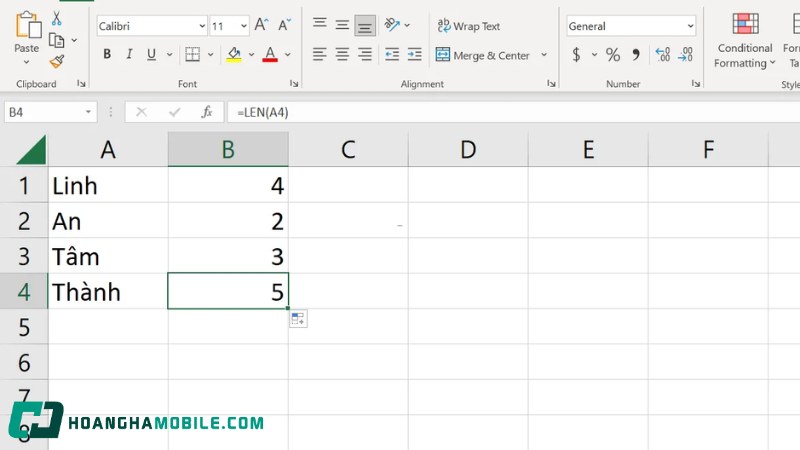The height and width of the screenshot is (450, 800).
Task: Select the Format Painter brush
Action: click(x=57, y=62)
